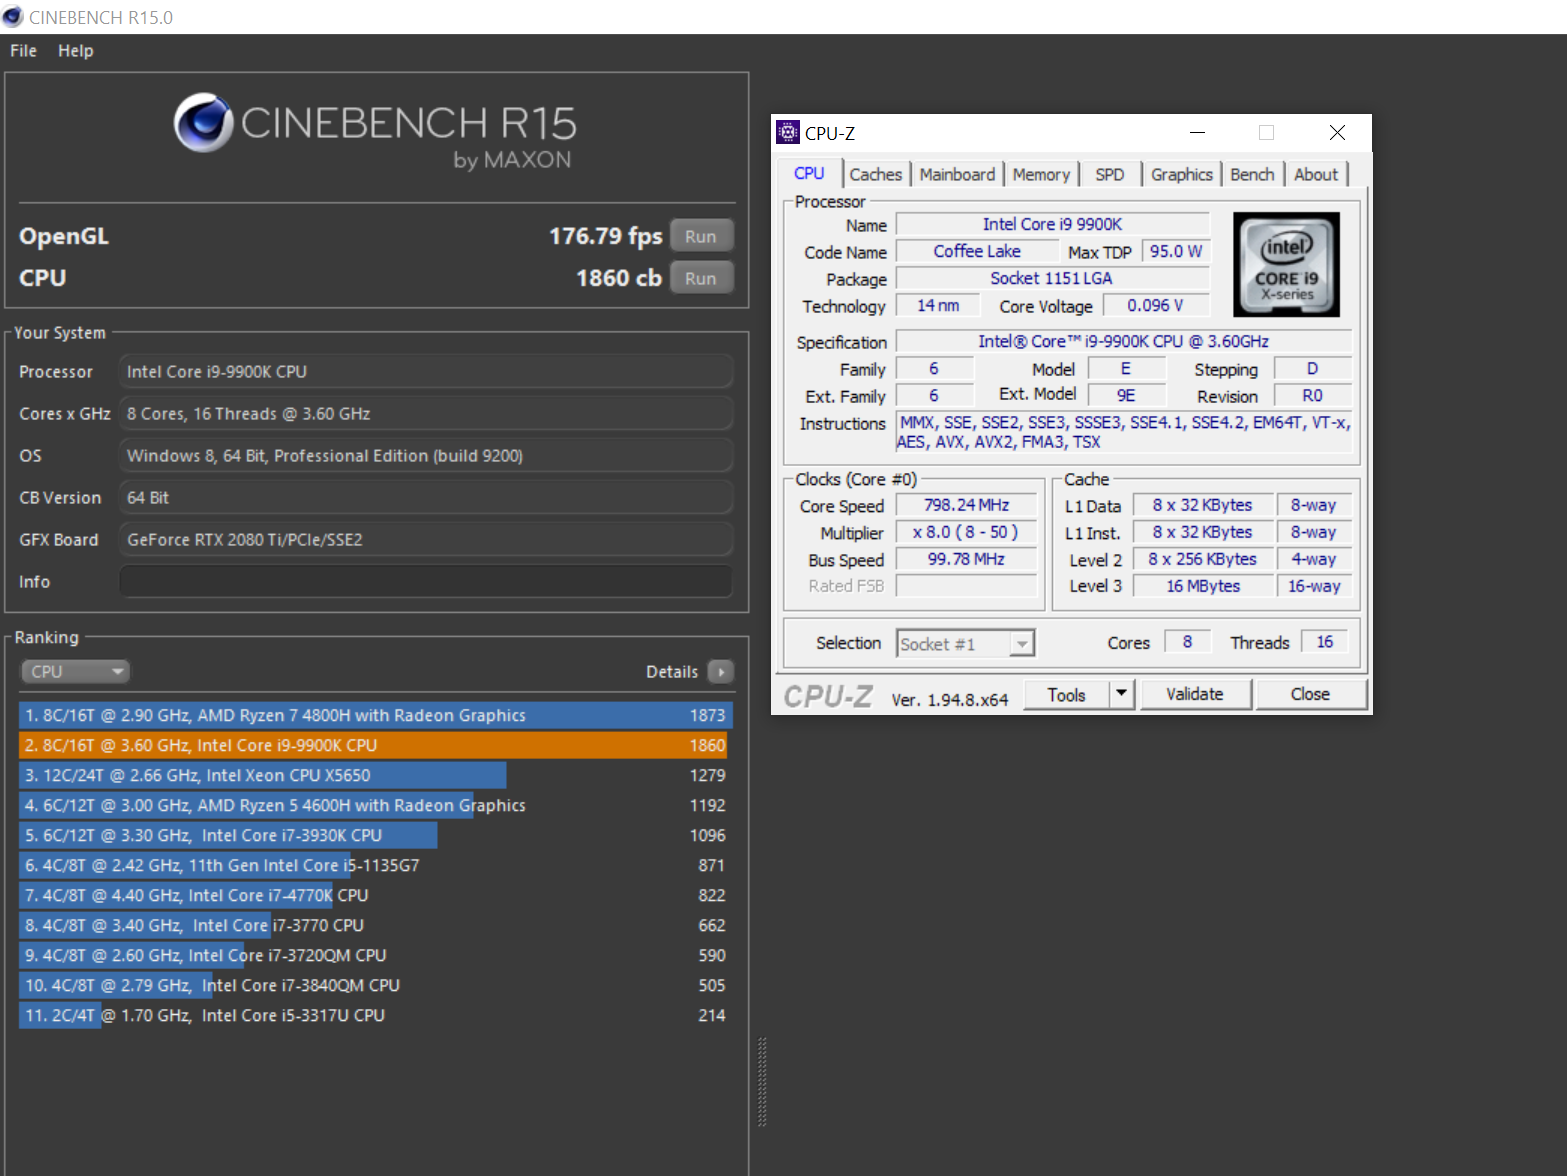This screenshot has height=1176, width=1567.
Task: Click the Bus Speed value 99.78 MHz
Action: point(966,559)
